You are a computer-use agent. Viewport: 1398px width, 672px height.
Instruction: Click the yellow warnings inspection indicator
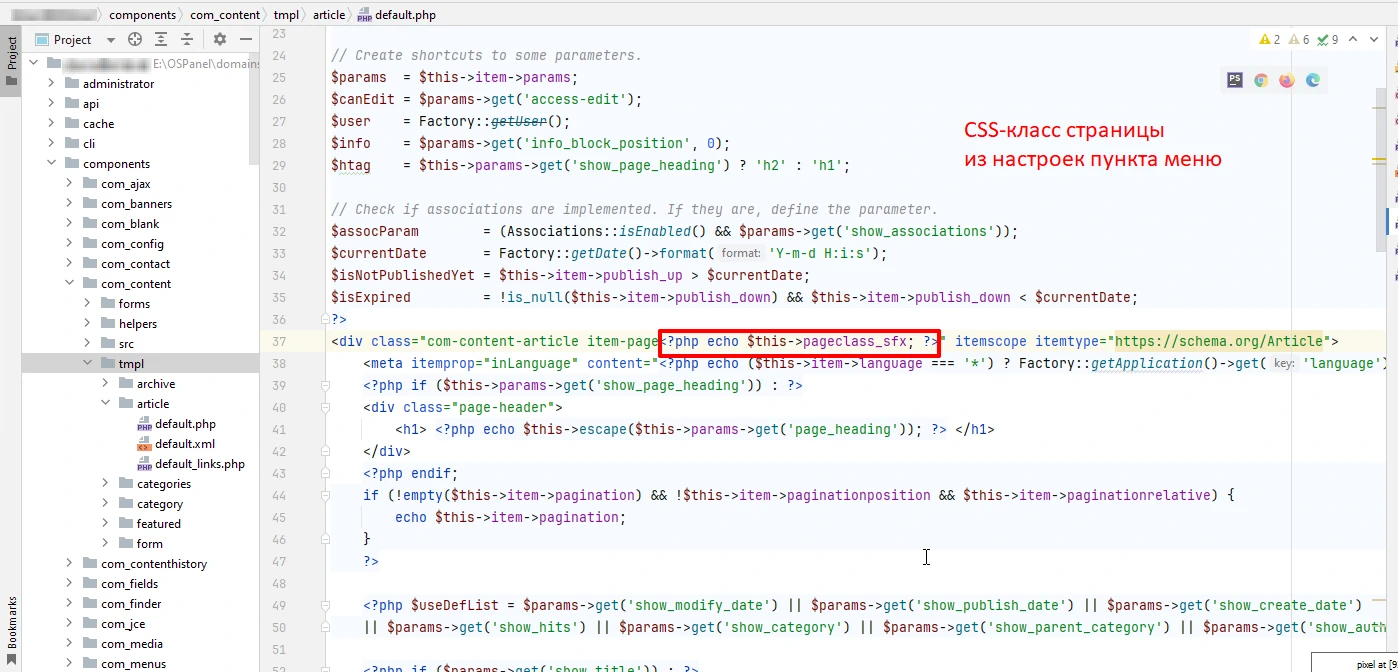[x=1264, y=38]
